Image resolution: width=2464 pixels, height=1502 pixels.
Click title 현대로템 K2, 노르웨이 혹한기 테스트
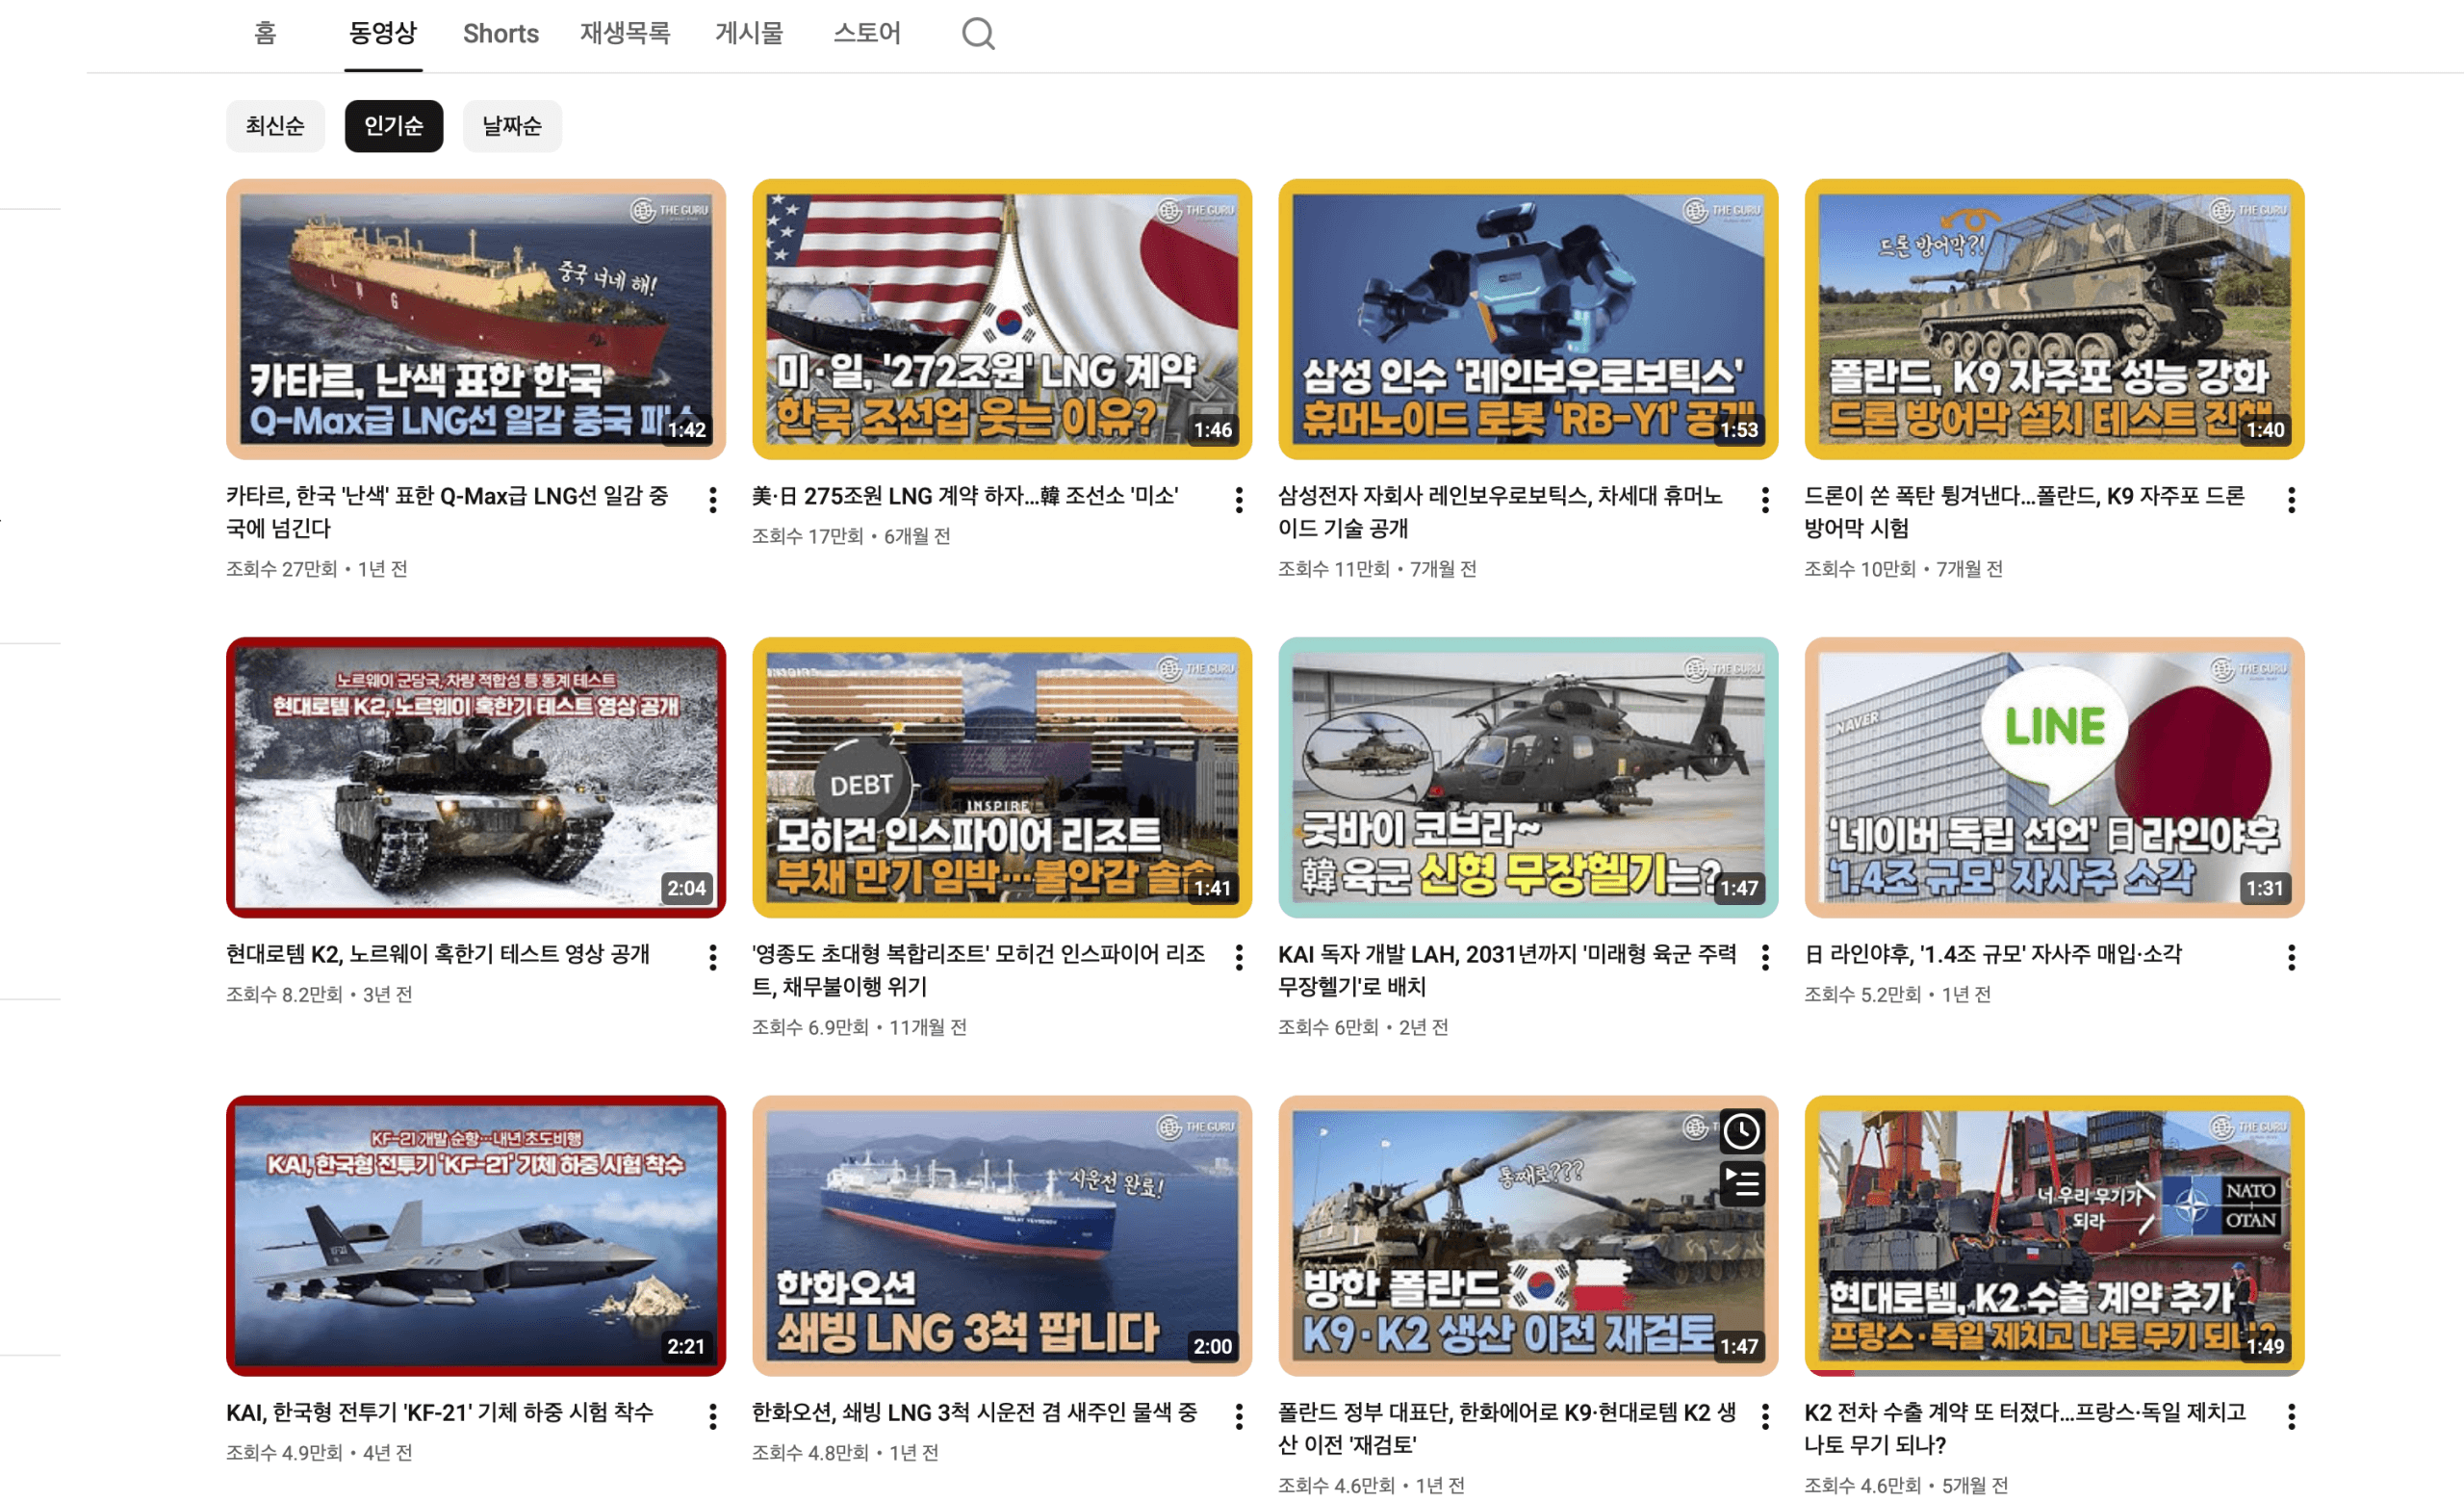coord(438,954)
